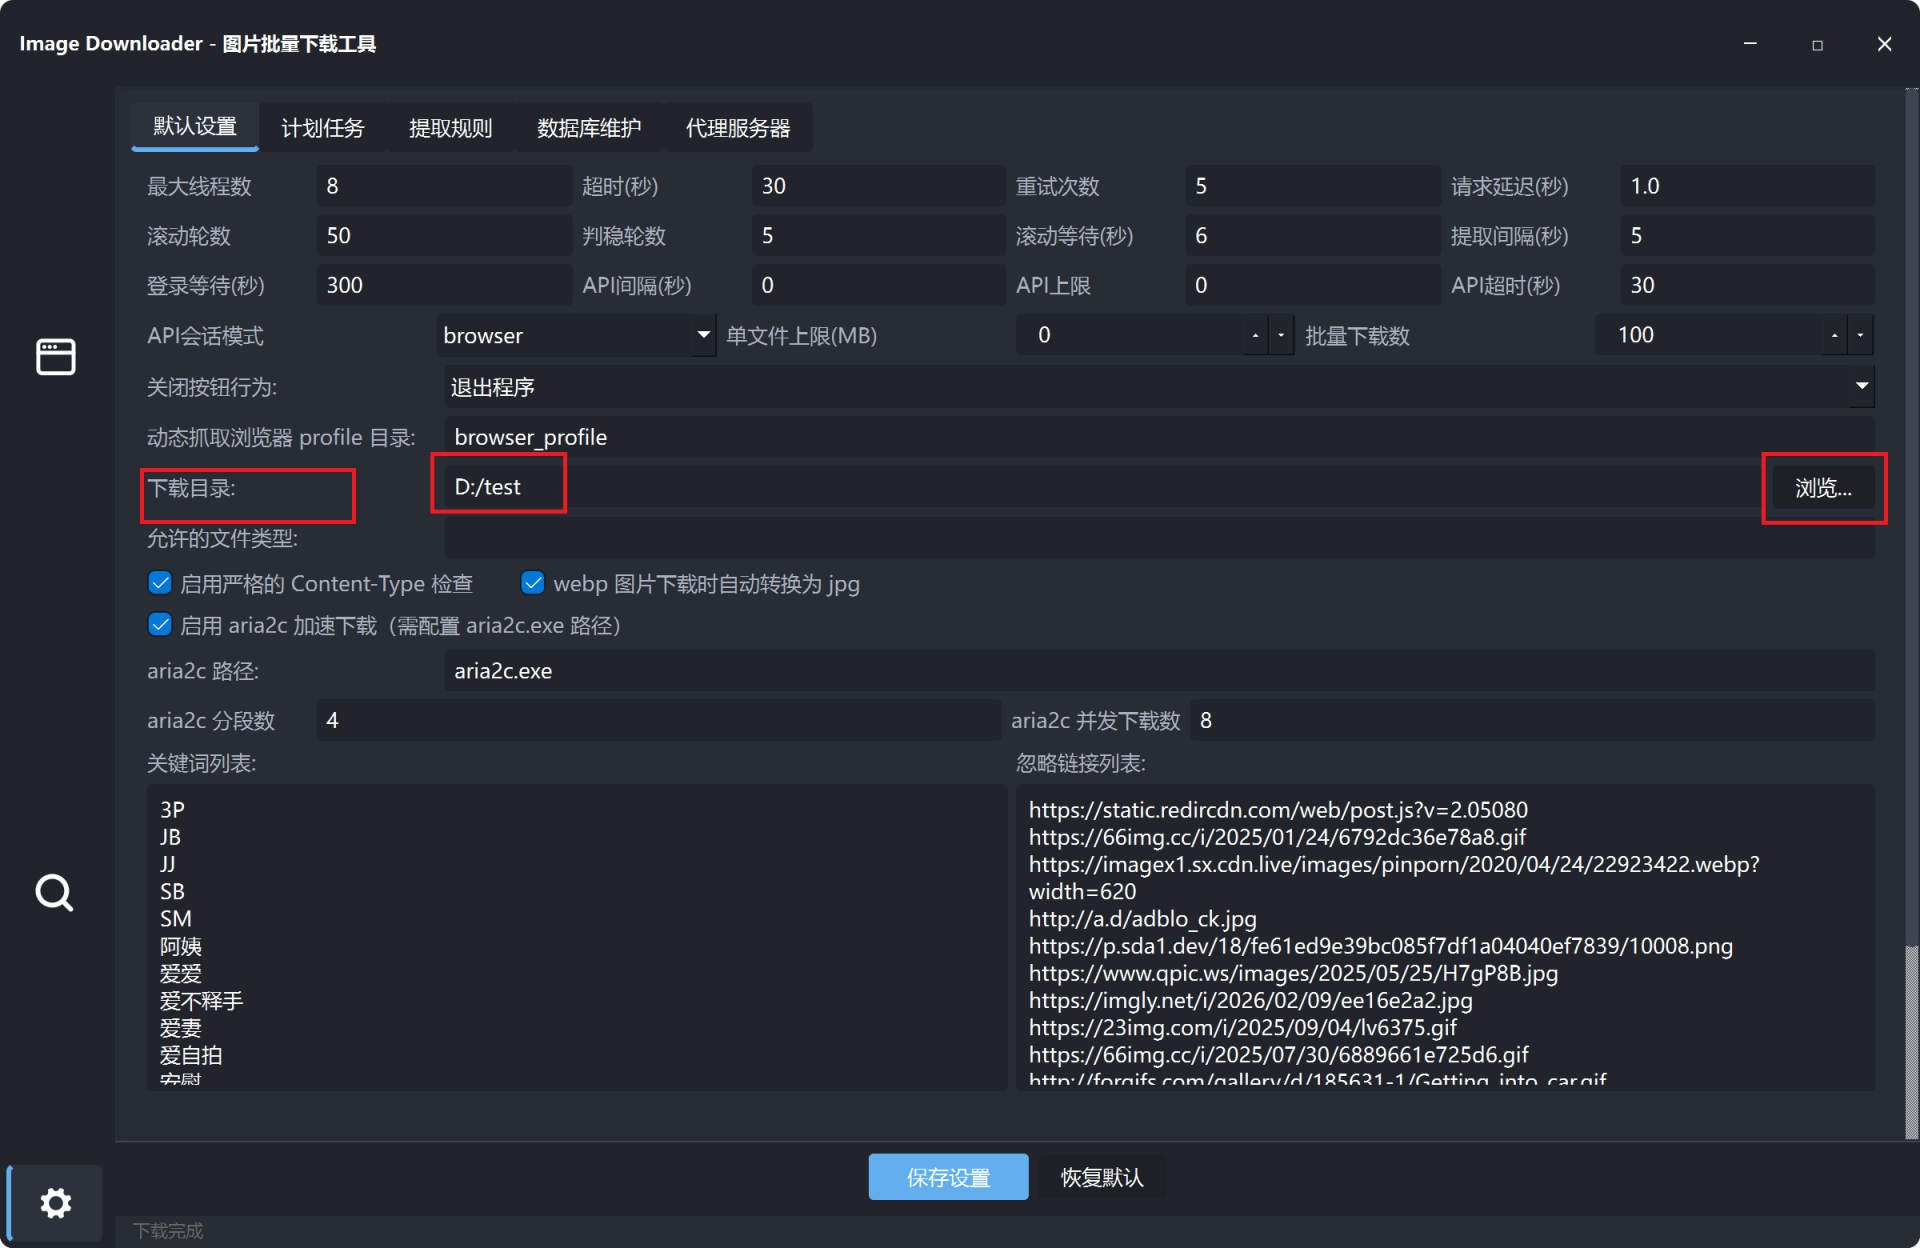1920x1248 pixels.
Task: Switch to the 数据库维护 tab
Action: (x=589, y=128)
